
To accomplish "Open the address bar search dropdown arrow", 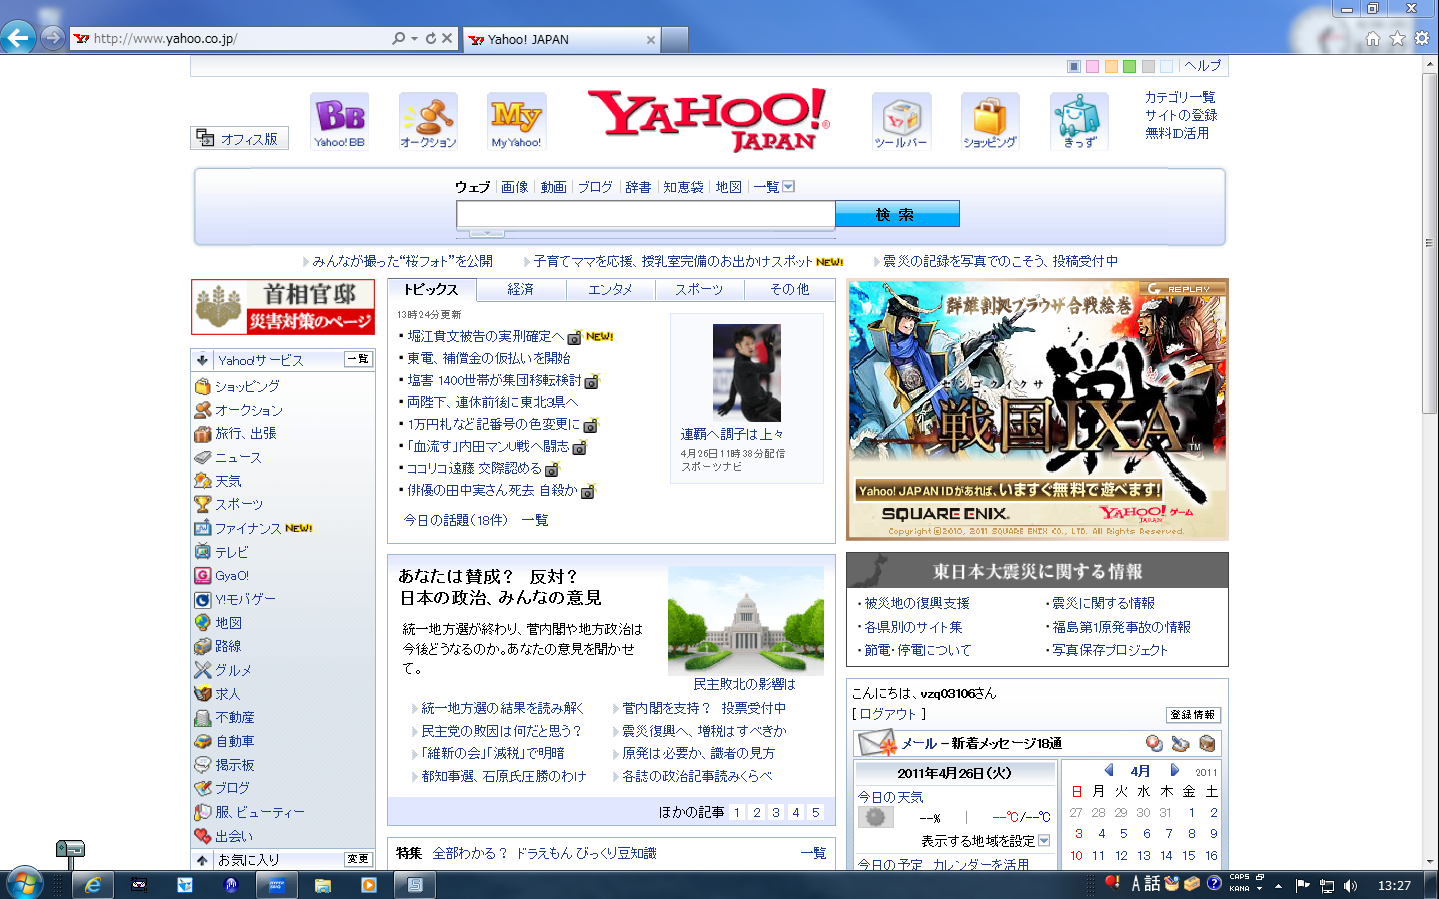I will 414,39.
